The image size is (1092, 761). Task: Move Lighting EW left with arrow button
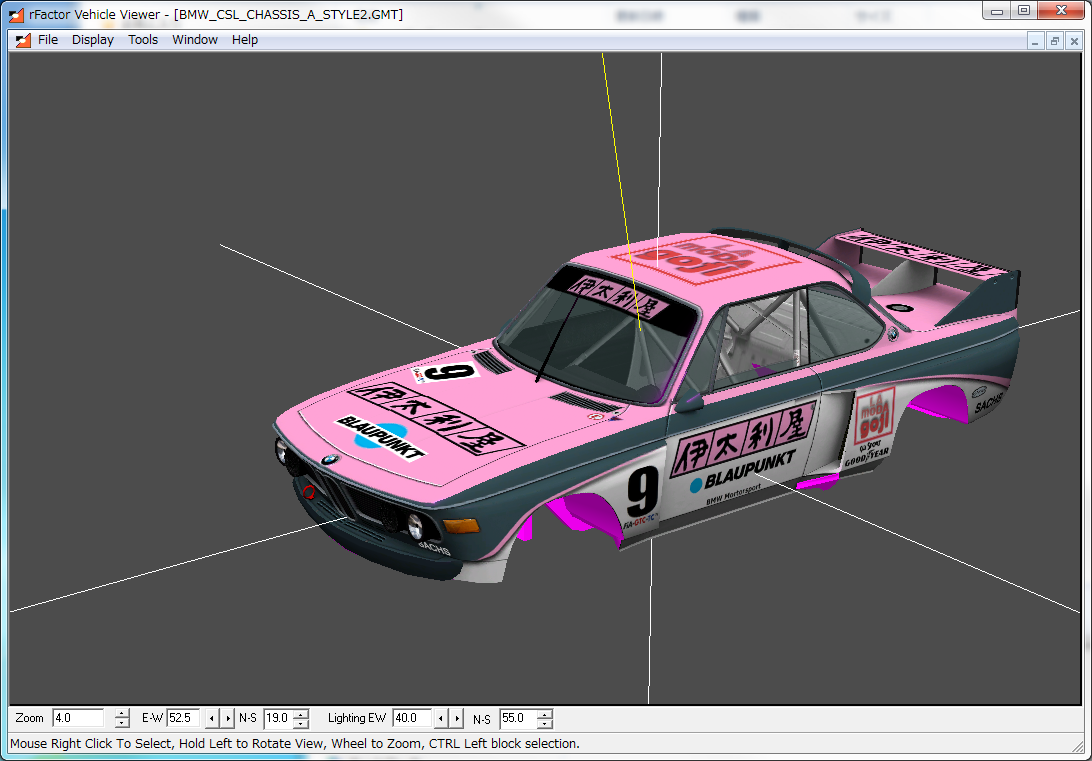pyautogui.click(x=441, y=718)
